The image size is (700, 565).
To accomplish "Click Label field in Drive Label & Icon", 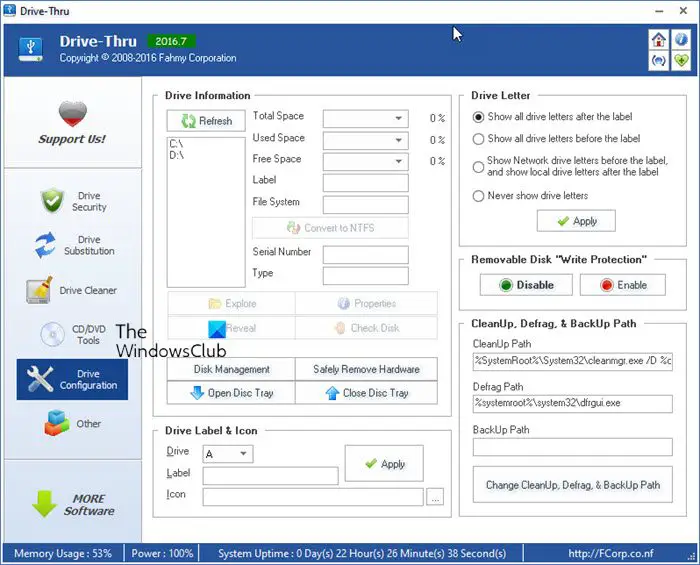I will [x=271, y=476].
